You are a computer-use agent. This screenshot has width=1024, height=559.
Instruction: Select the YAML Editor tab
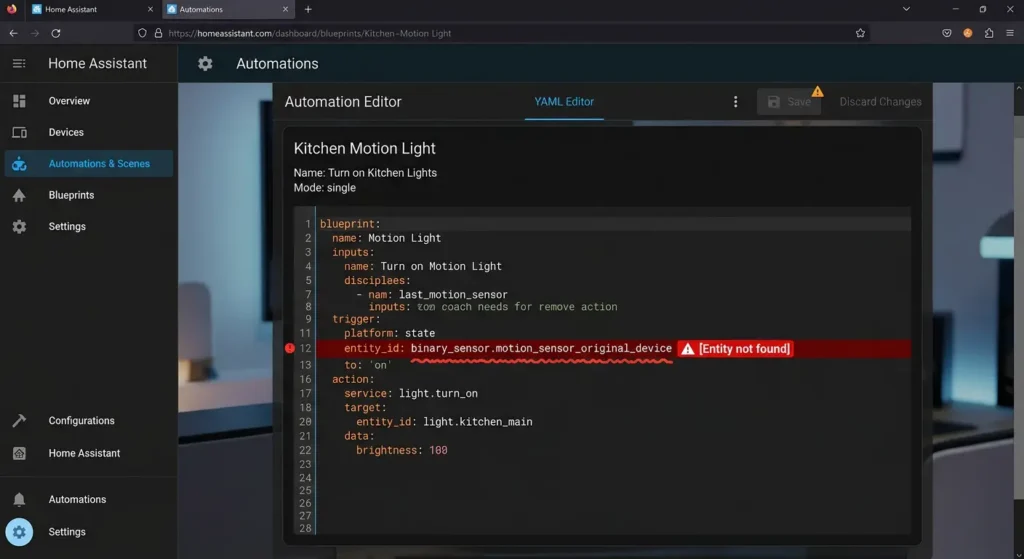pos(564,102)
